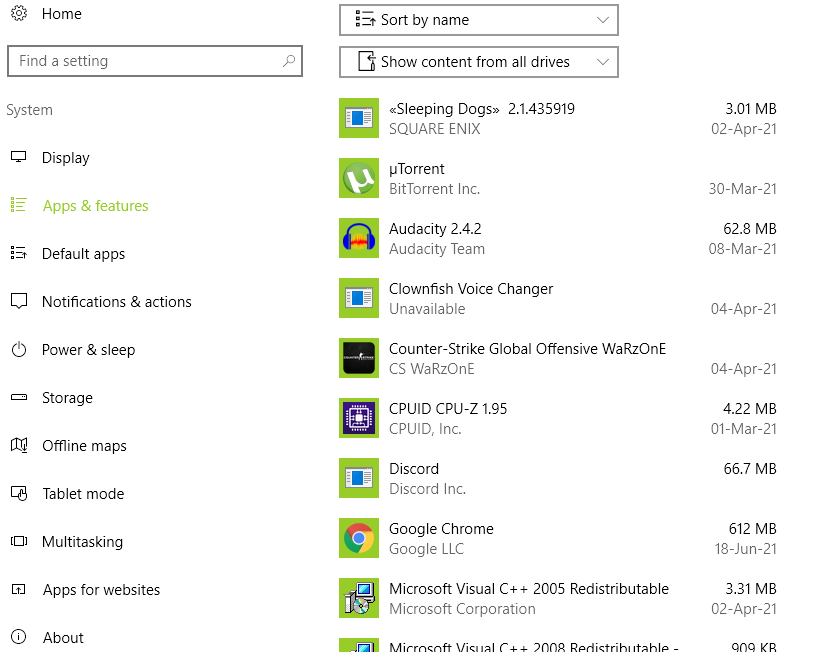Click the System section heading

coord(30,110)
